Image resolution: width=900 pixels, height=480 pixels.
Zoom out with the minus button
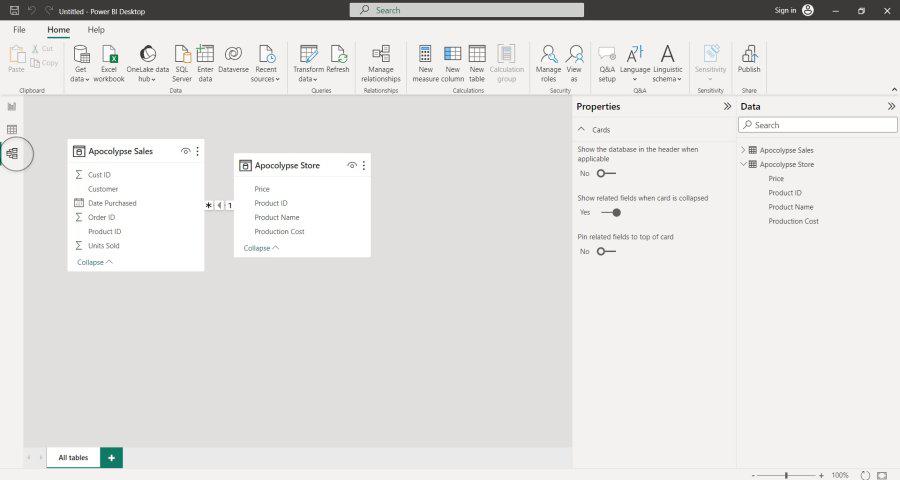tap(753, 475)
